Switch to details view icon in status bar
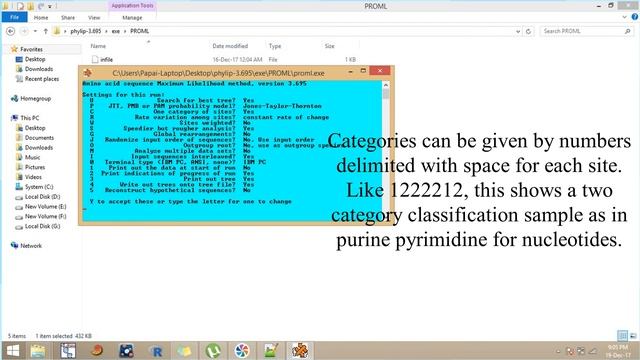 (x=622, y=336)
